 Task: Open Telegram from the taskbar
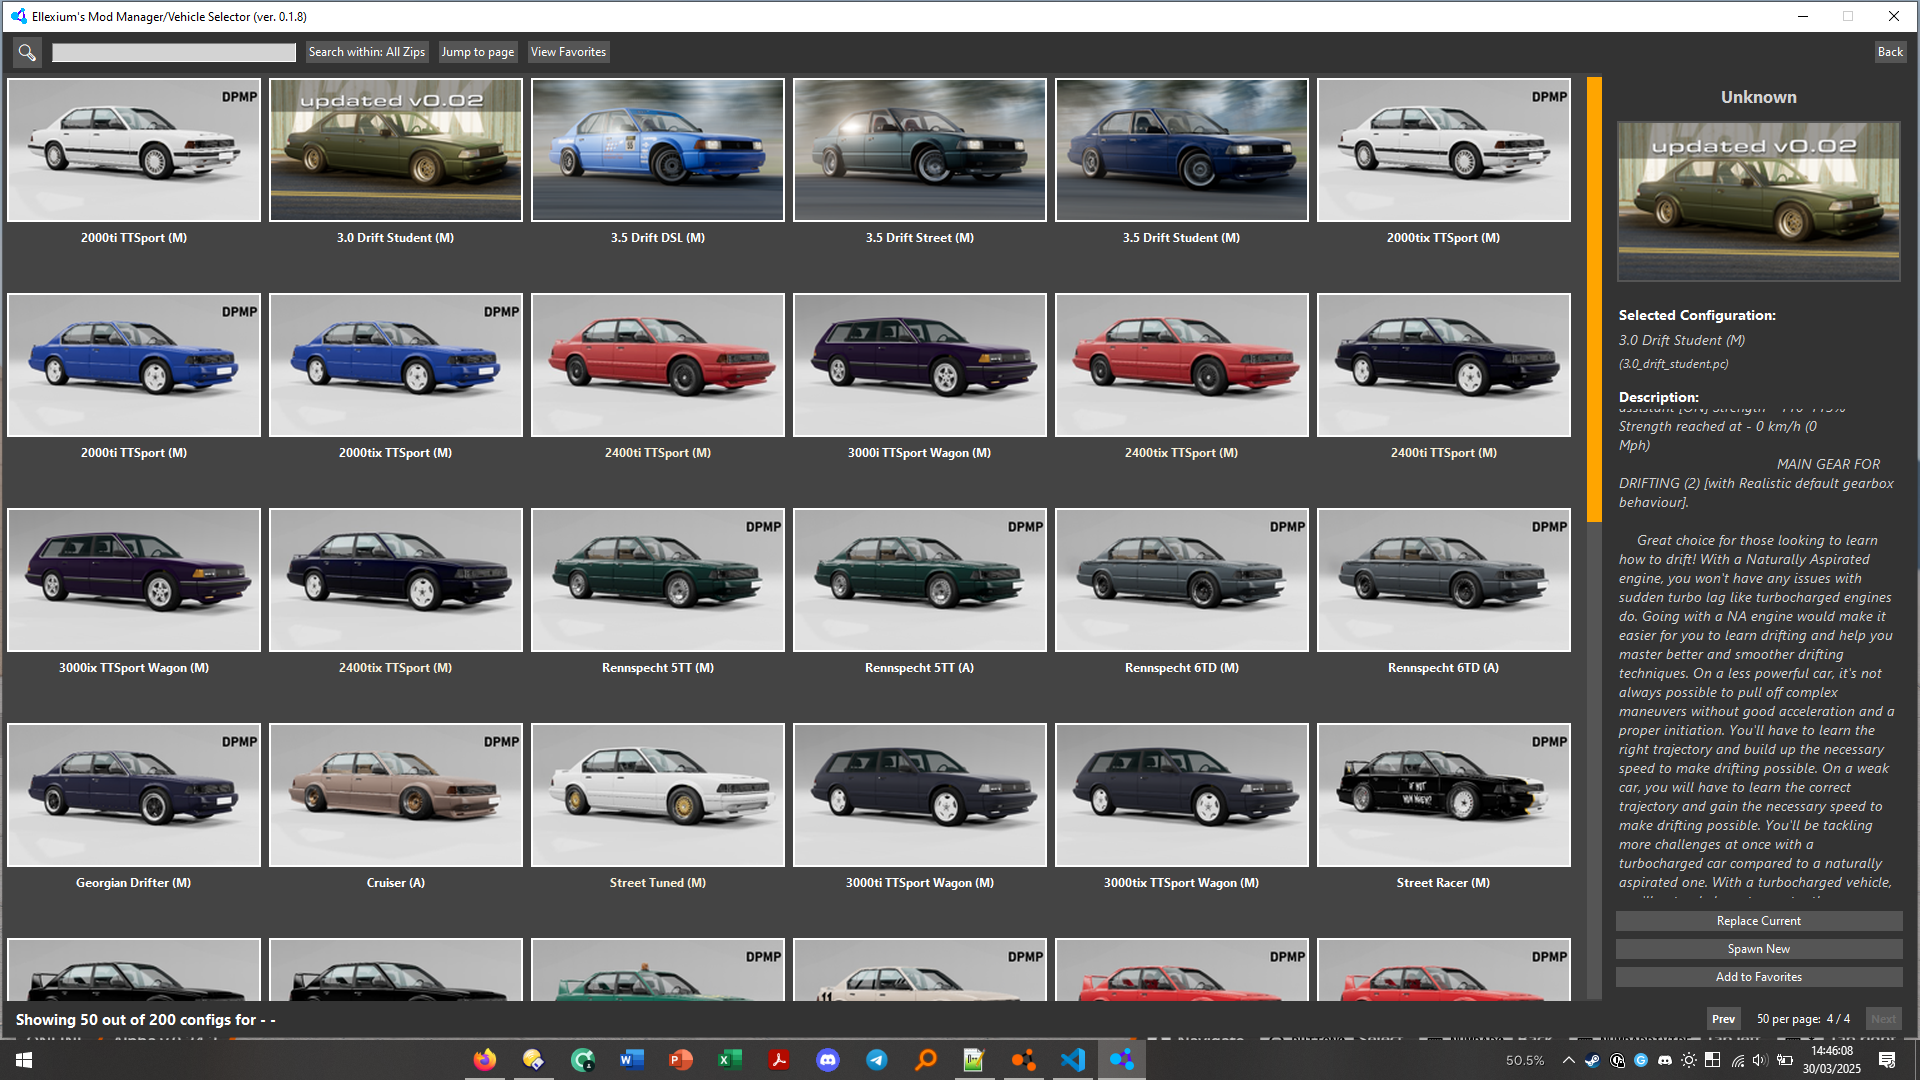coord(877,1060)
